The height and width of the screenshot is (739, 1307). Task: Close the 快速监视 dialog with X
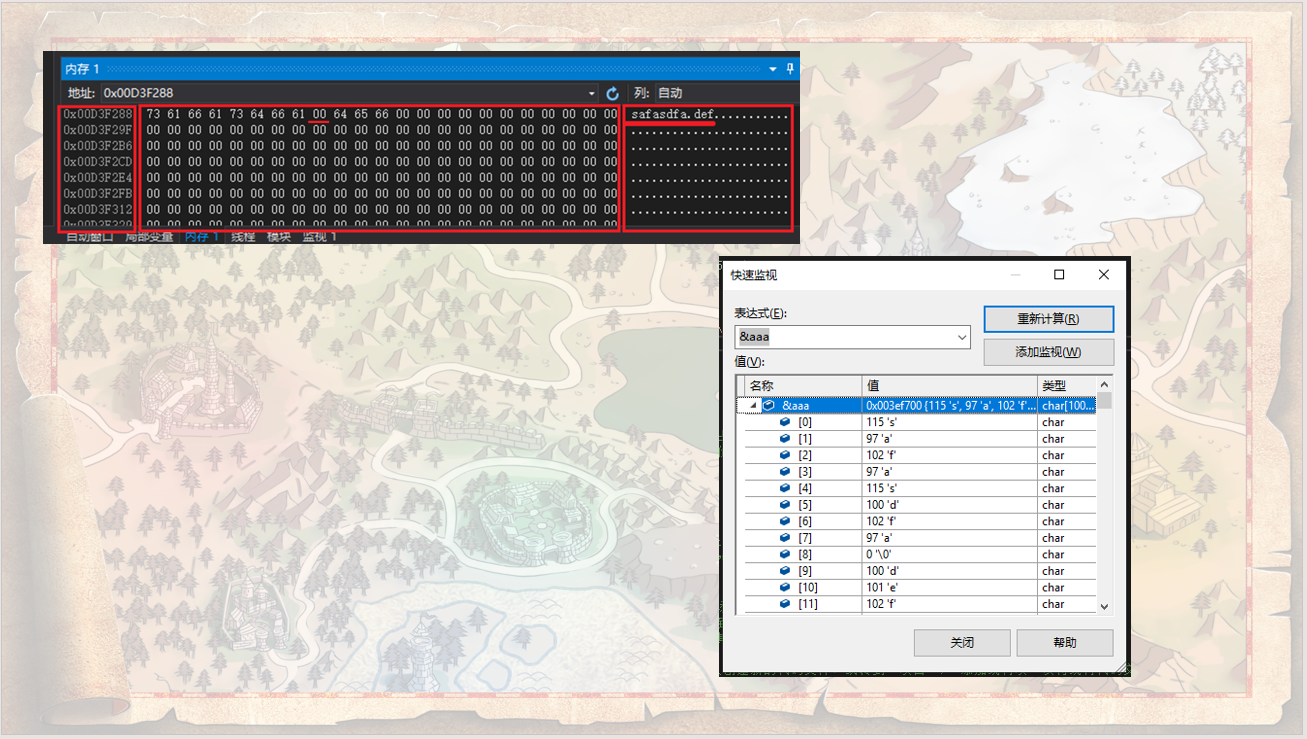(1104, 275)
